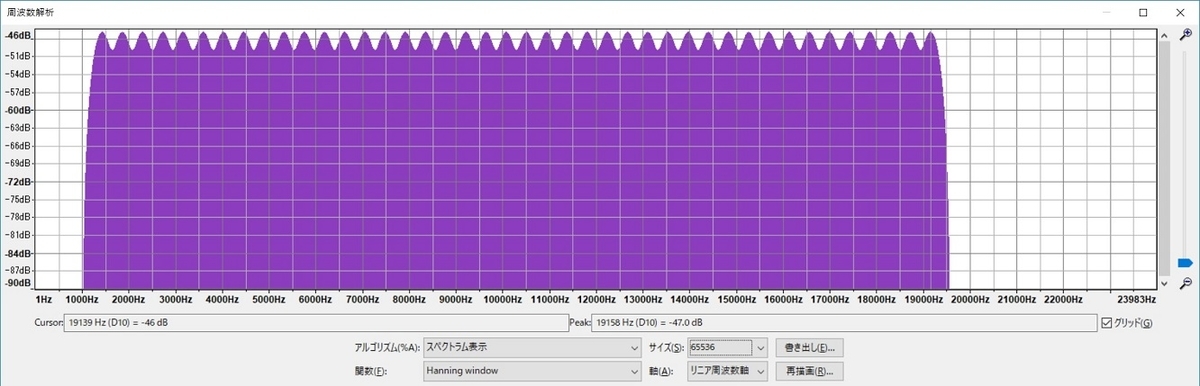The width and height of the screenshot is (1200, 386).
Task: Click the '5000Hz' frequency axis label
Action: 268,299
